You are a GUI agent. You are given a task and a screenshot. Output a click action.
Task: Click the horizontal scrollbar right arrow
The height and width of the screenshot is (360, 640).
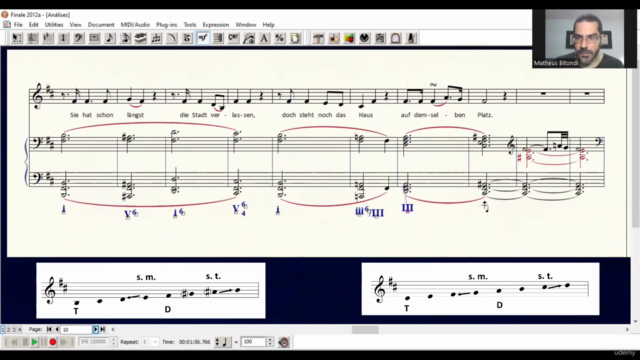pyautogui.click(x=627, y=329)
